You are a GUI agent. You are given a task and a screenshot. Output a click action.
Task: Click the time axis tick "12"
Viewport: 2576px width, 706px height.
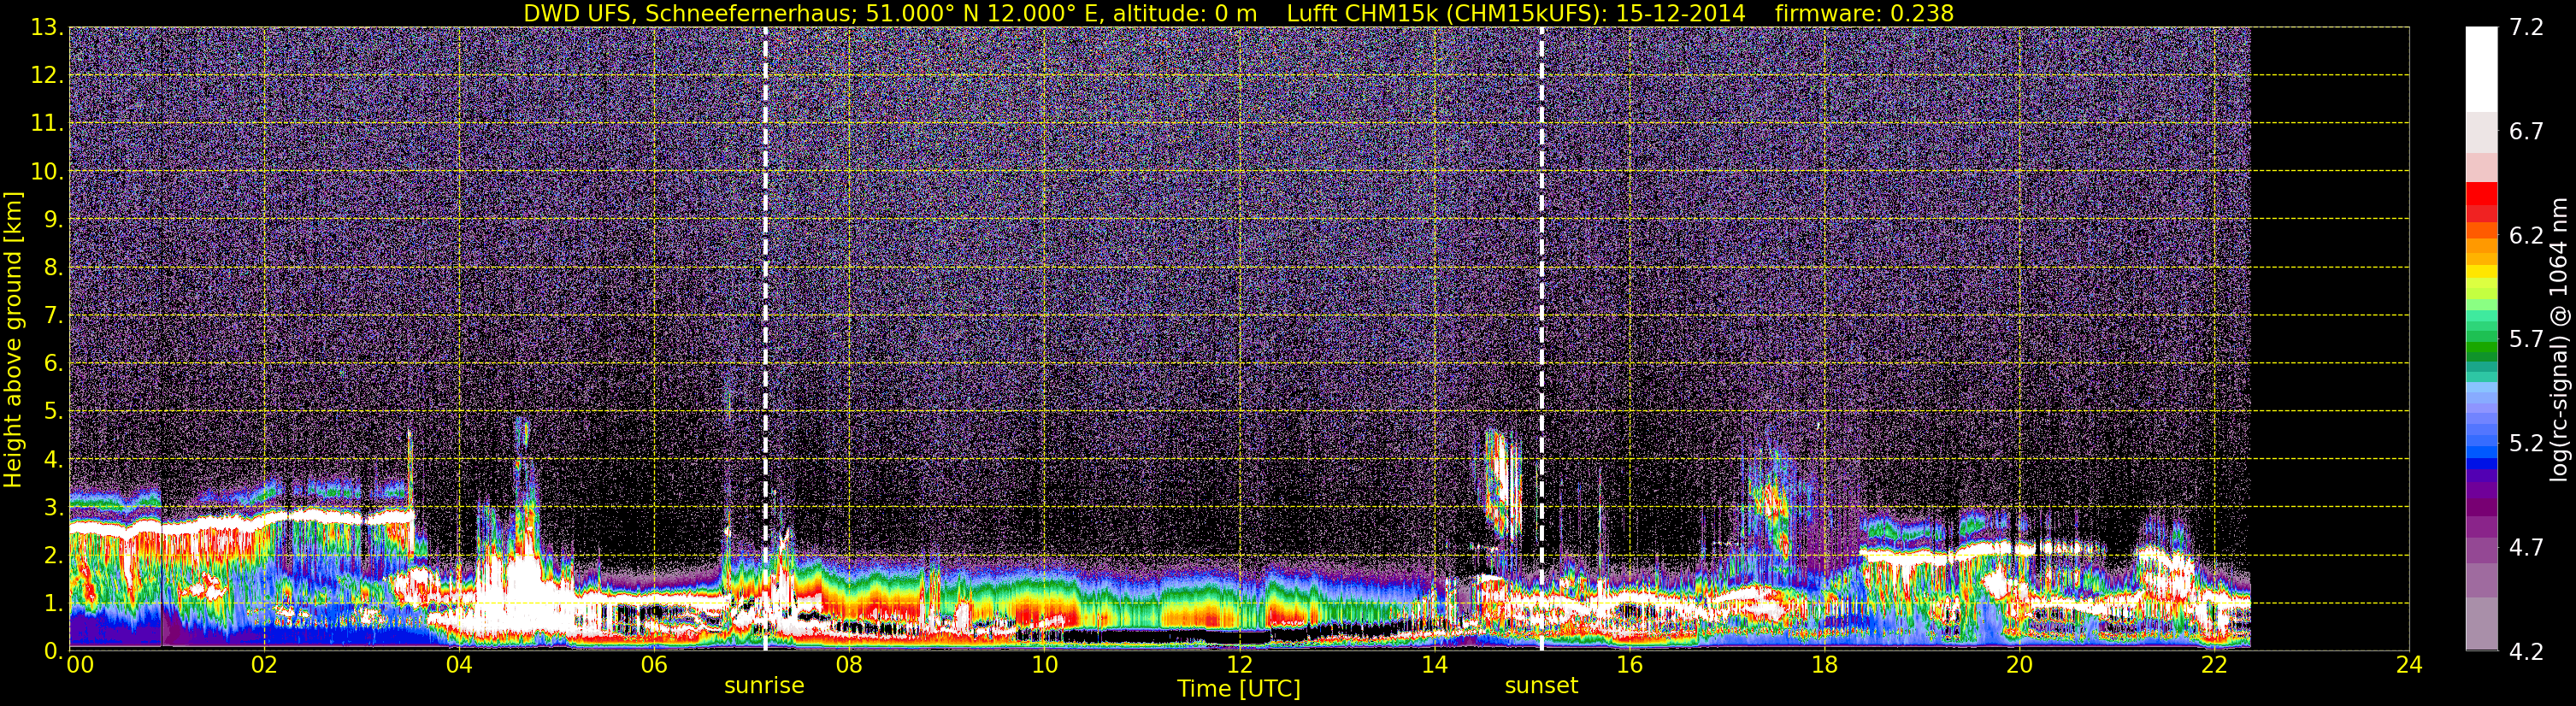(1239, 665)
